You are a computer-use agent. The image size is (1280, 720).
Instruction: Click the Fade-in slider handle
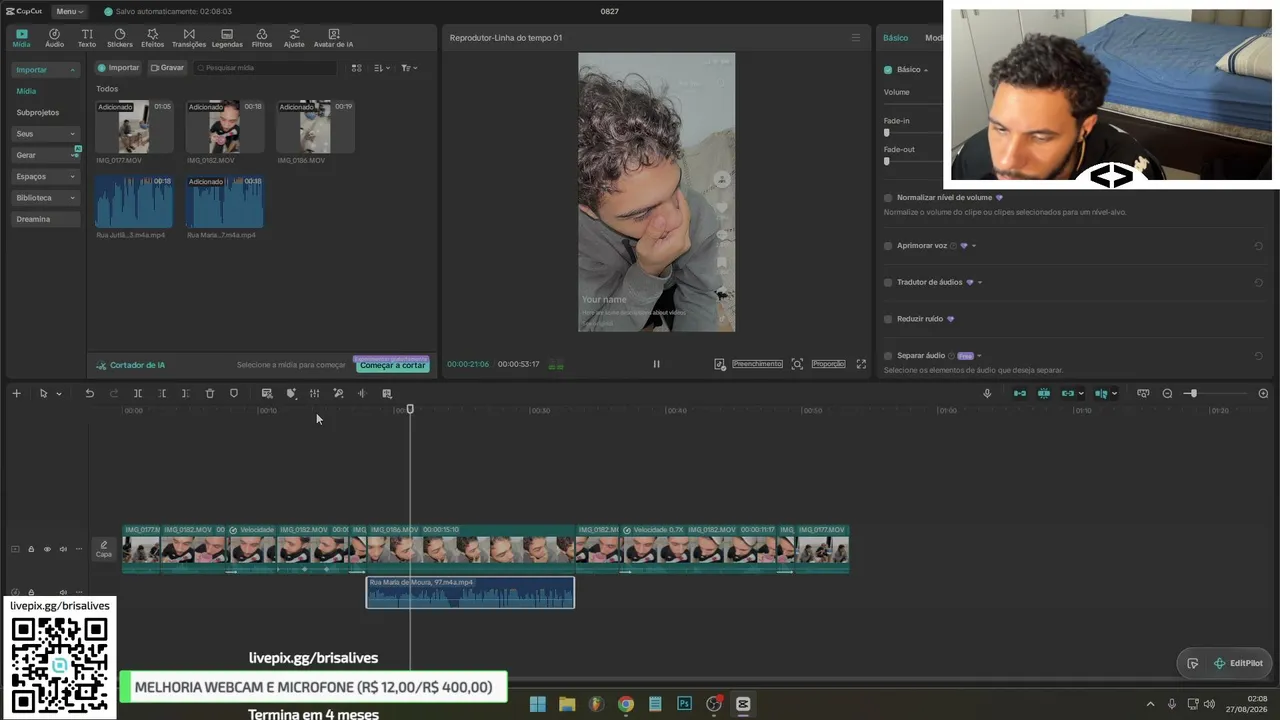[x=886, y=133]
